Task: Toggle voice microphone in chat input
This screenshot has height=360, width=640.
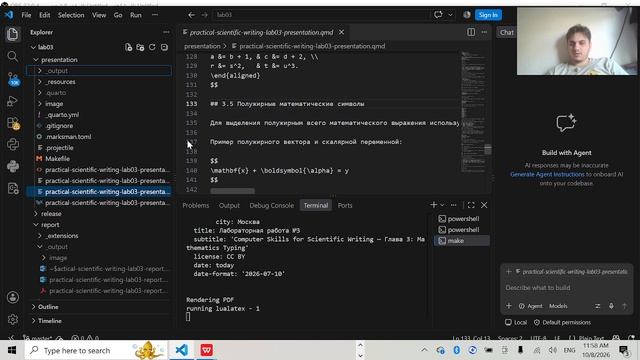Action: [611, 306]
